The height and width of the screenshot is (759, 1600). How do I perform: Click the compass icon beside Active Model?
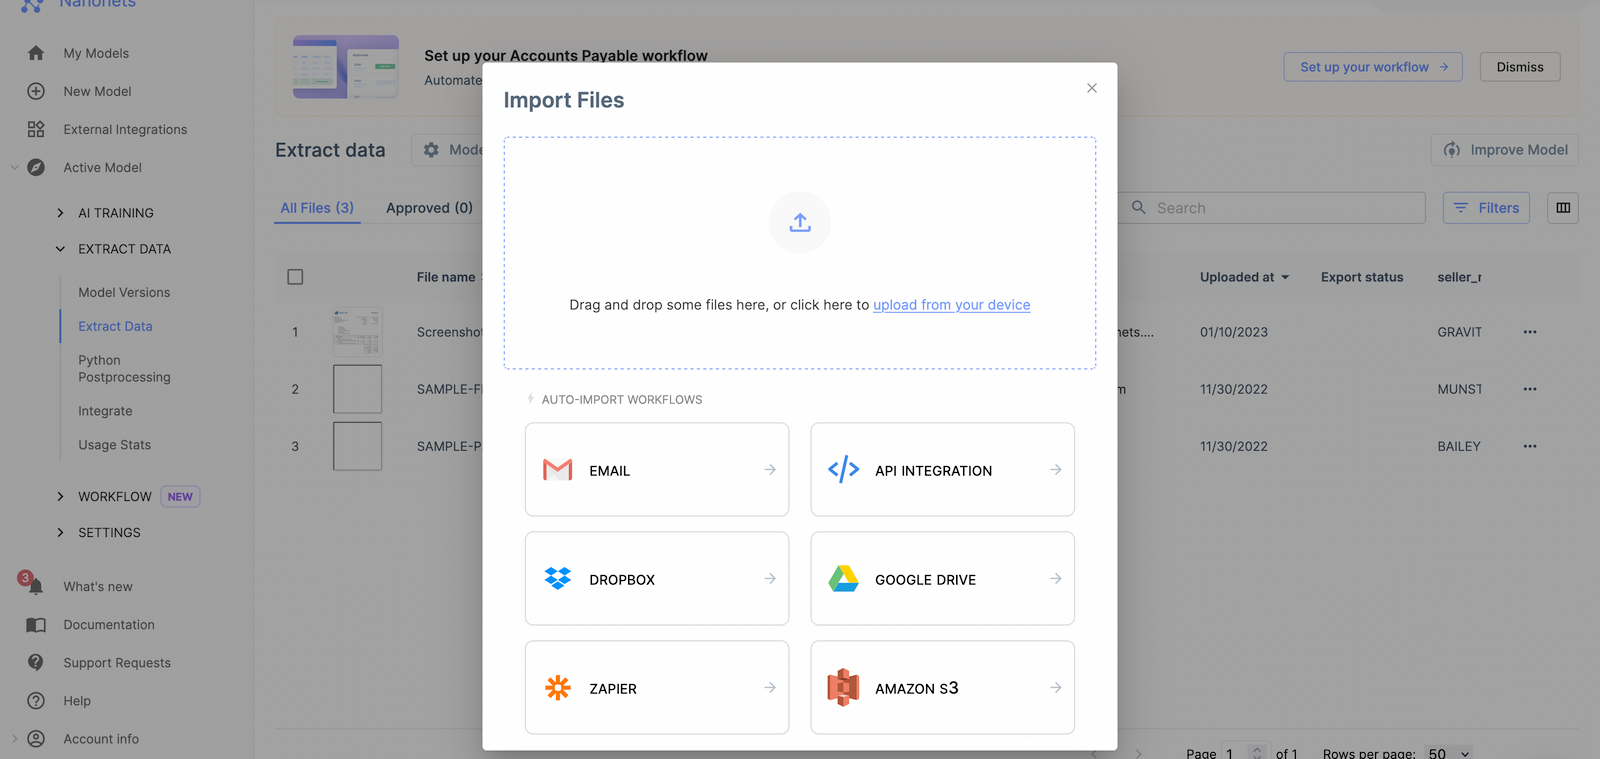pos(36,167)
